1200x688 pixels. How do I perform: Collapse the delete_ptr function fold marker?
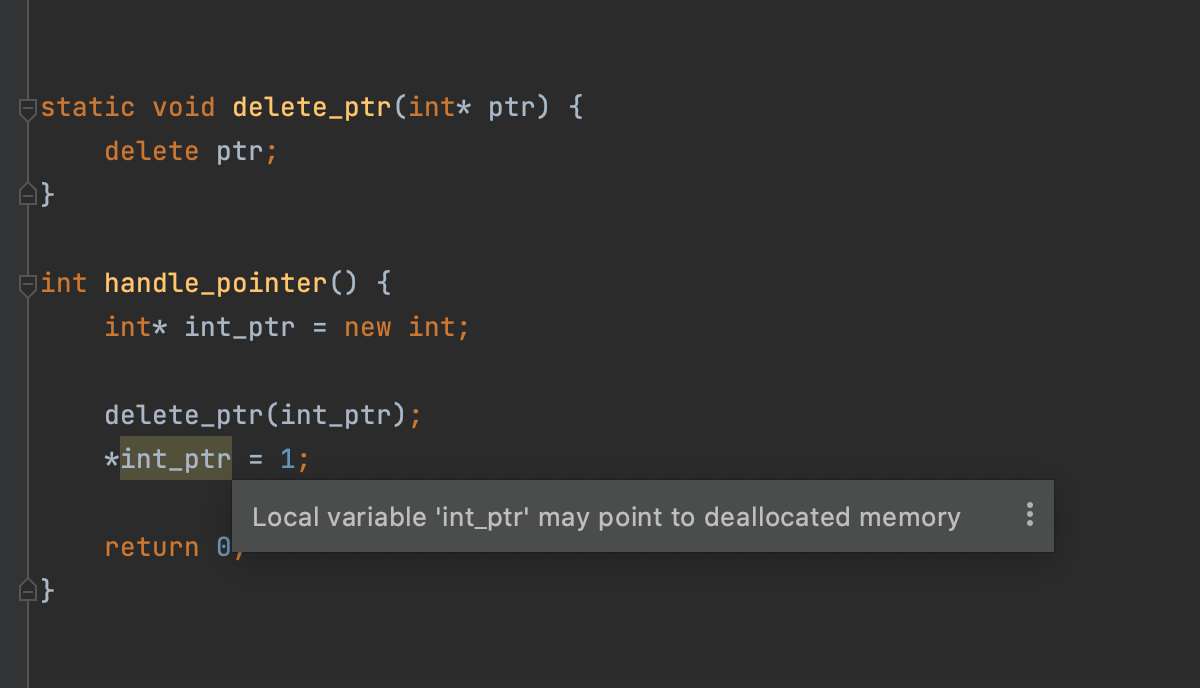tap(29, 108)
